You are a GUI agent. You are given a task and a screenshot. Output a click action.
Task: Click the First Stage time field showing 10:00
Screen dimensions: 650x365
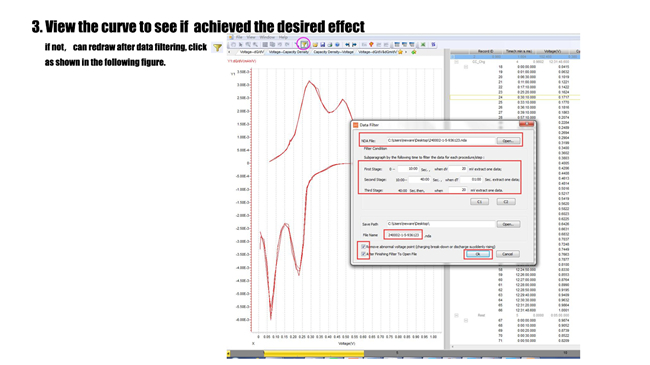point(408,169)
